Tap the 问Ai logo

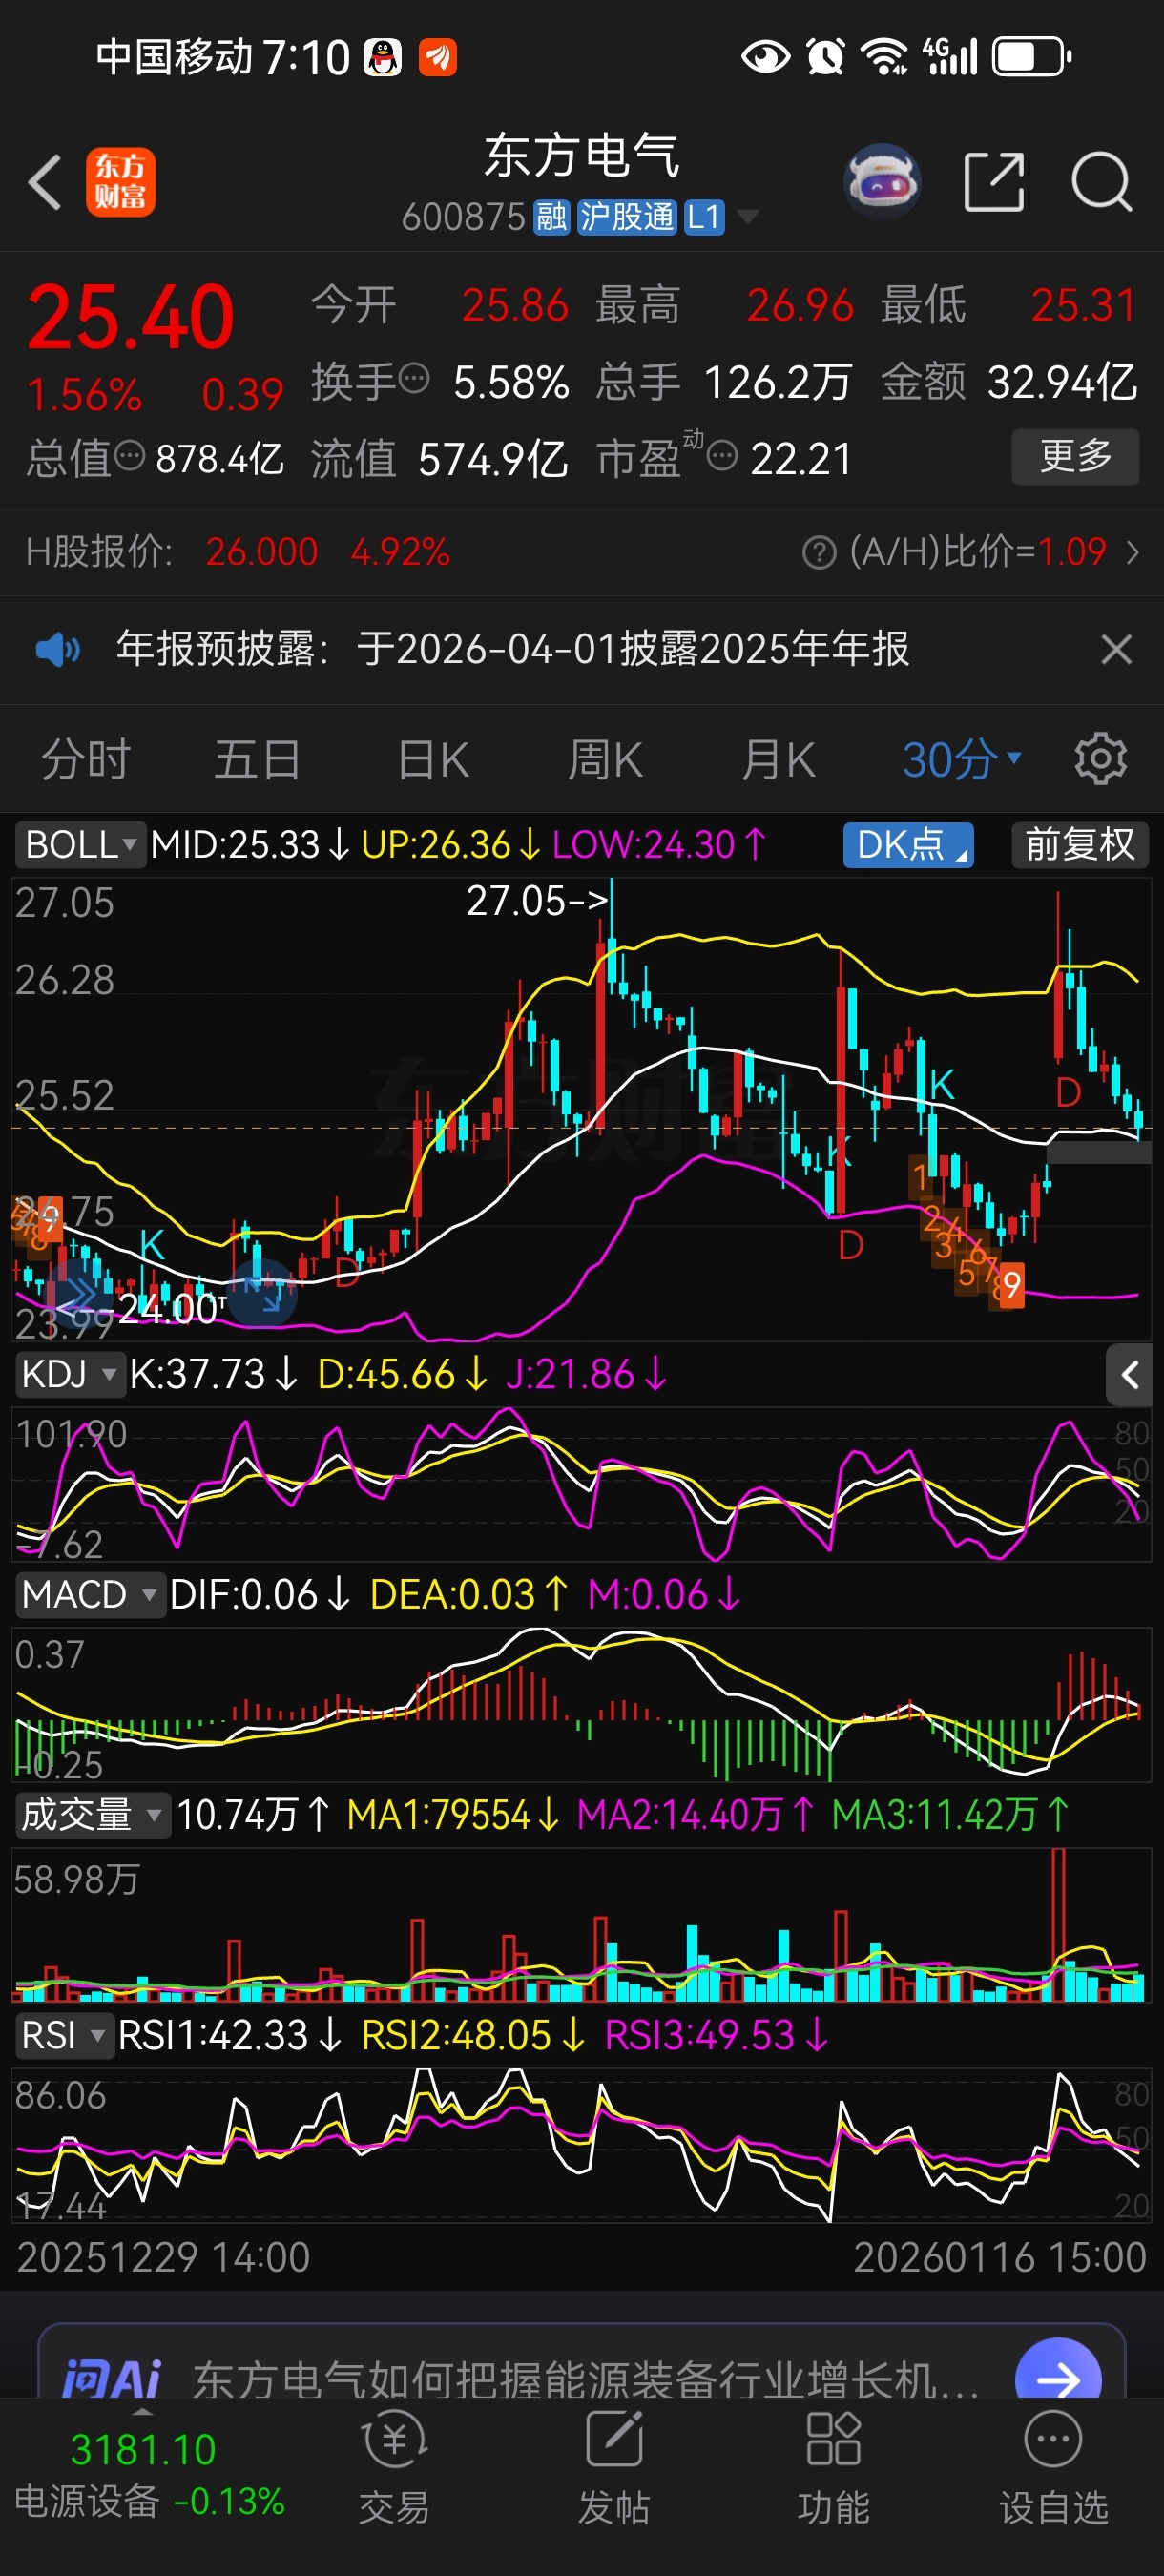112,2380
